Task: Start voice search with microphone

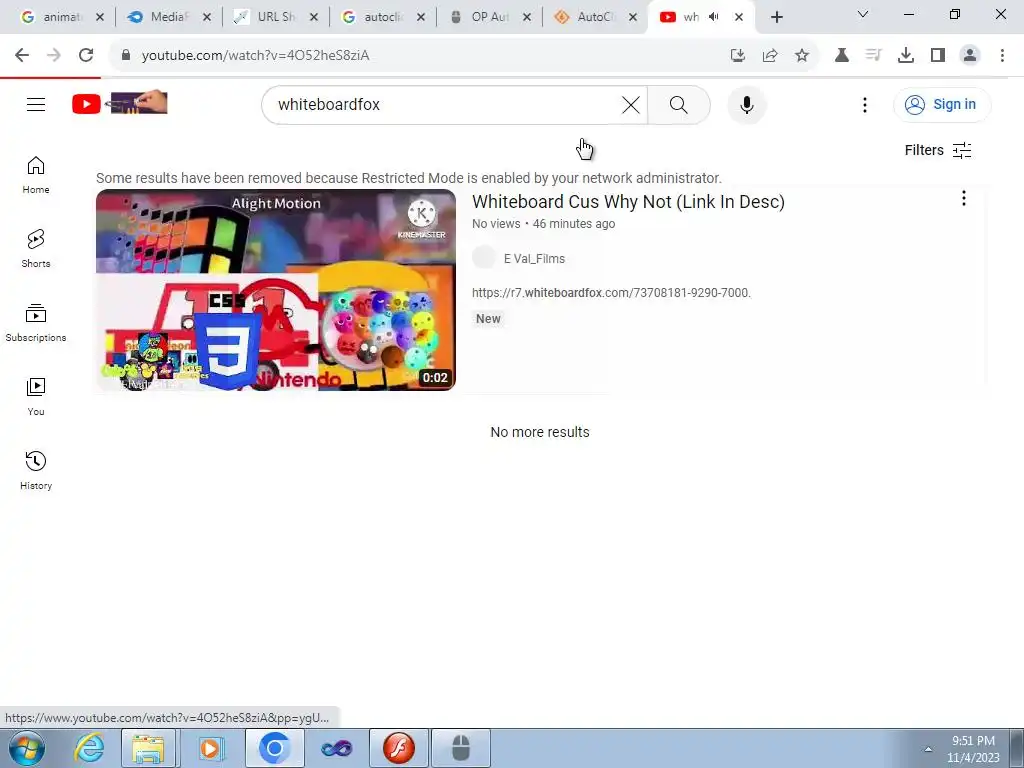Action: coord(746,104)
